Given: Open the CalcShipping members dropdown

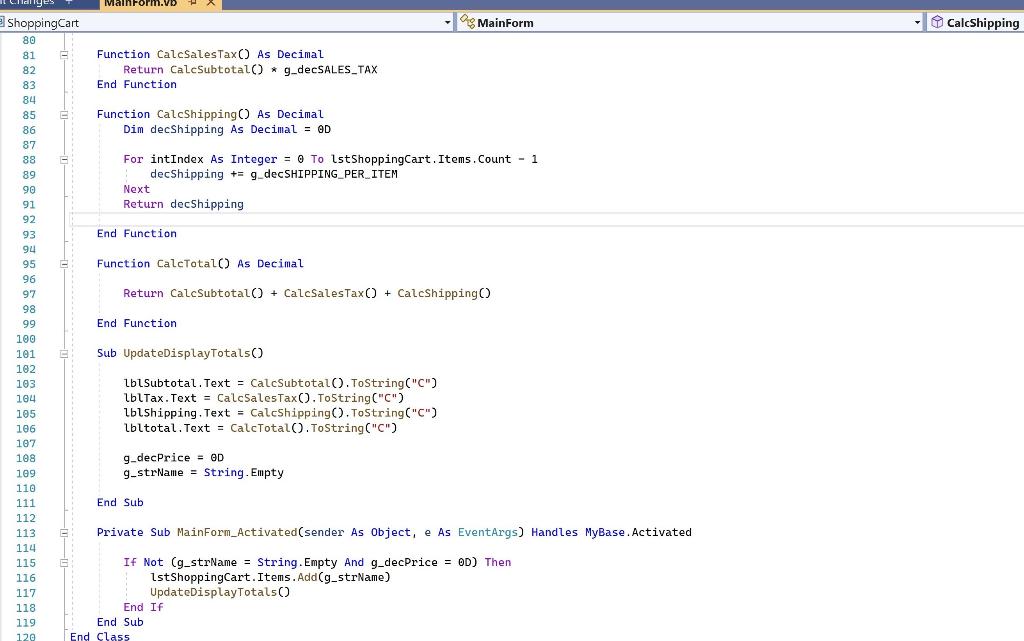Looking at the screenshot, I should (1018, 22).
